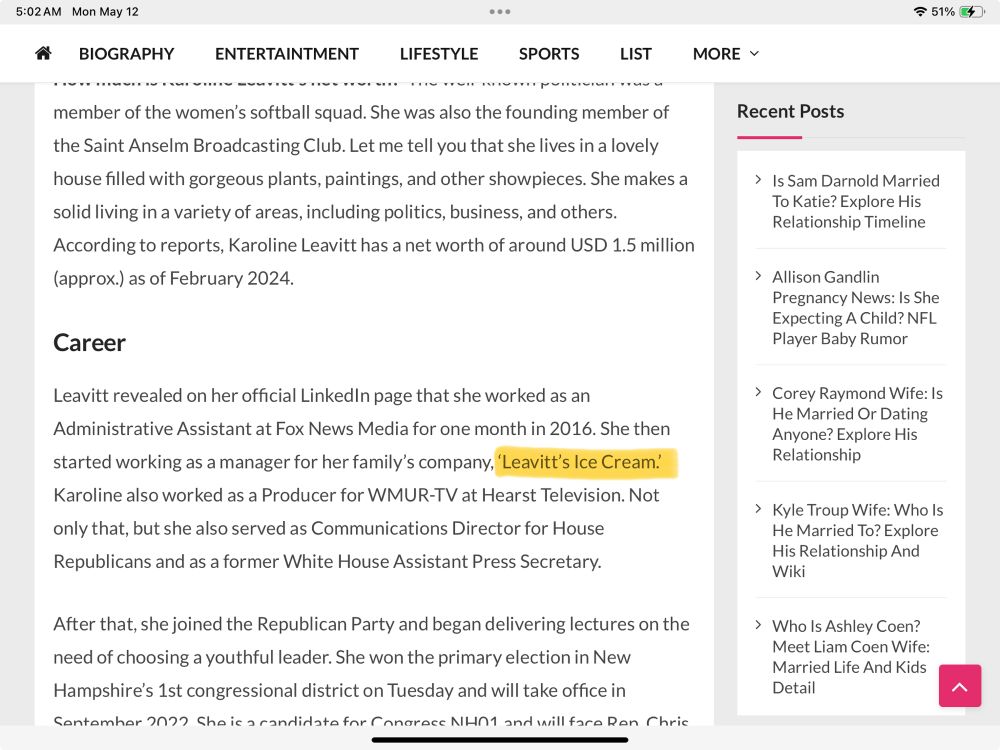View the Kyle Troup Wife post
1000x750 pixels.
(x=858, y=540)
